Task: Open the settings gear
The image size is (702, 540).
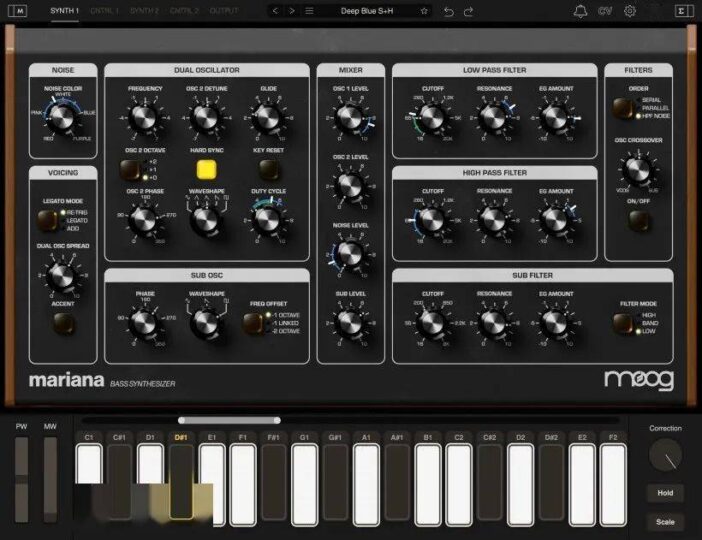Action: [630, 11]
